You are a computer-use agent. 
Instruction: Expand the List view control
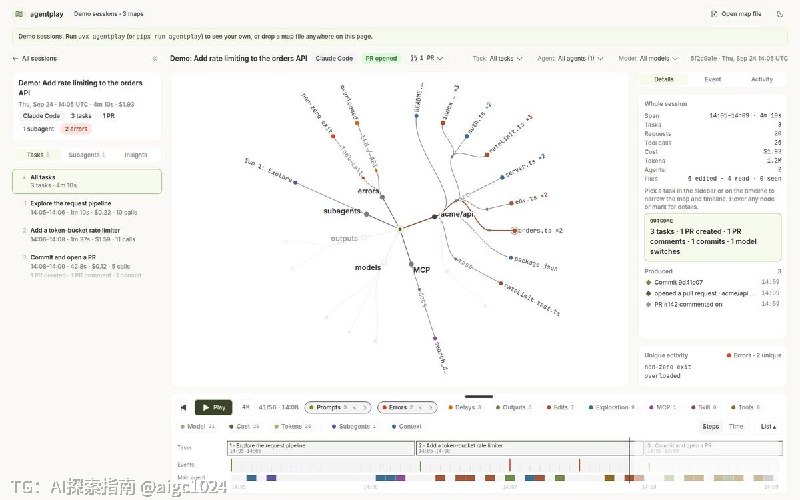click(768, 427)
